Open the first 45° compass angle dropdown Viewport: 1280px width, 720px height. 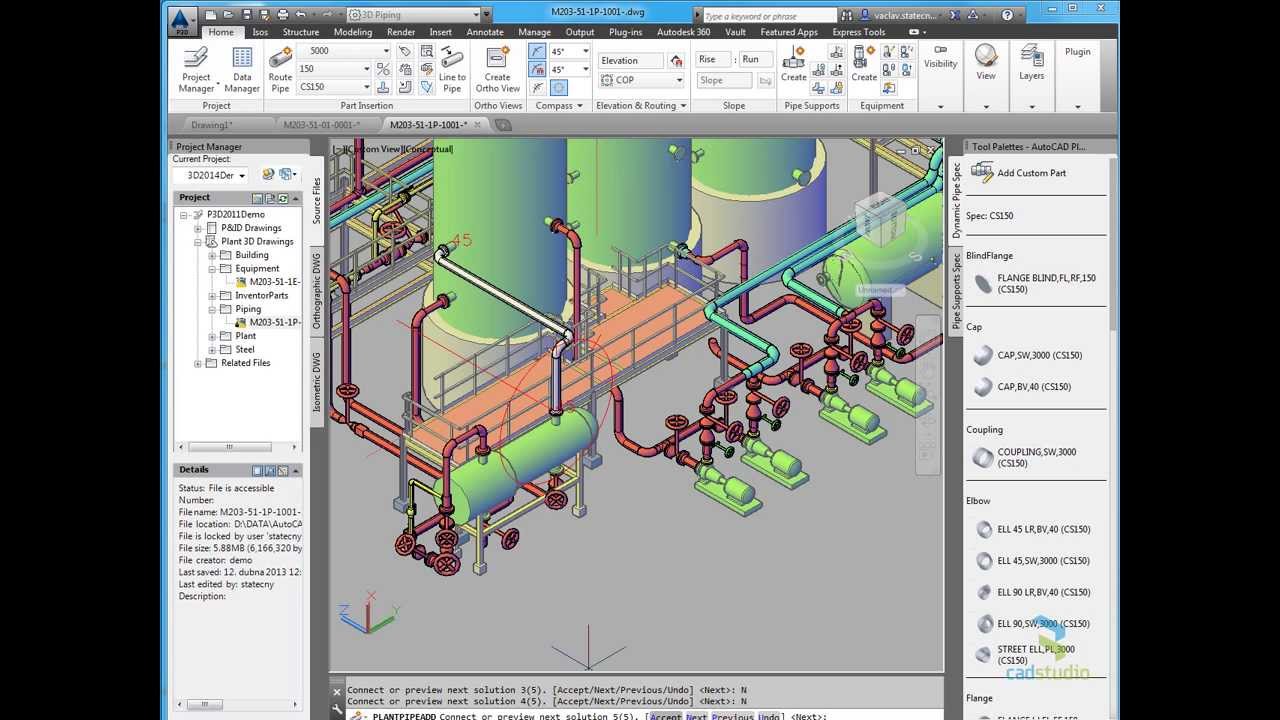[585, 51]
